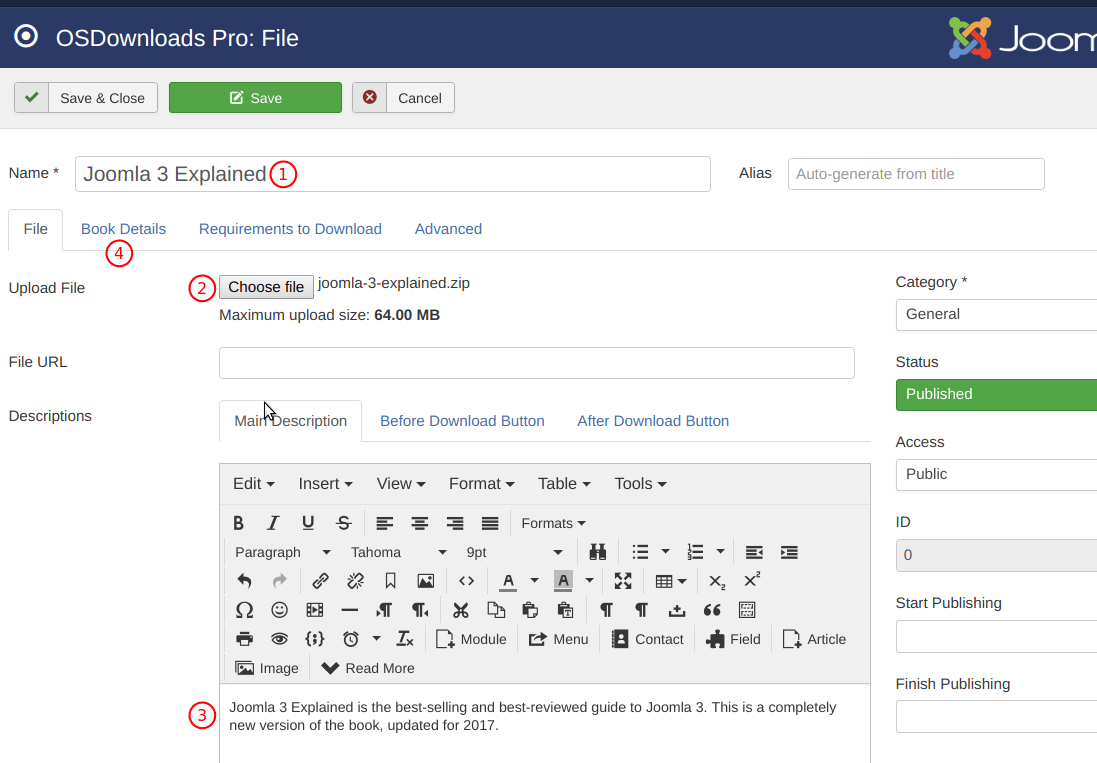Apply blockquote with the quote icon

pyautogui.click(x=712, y=610)
